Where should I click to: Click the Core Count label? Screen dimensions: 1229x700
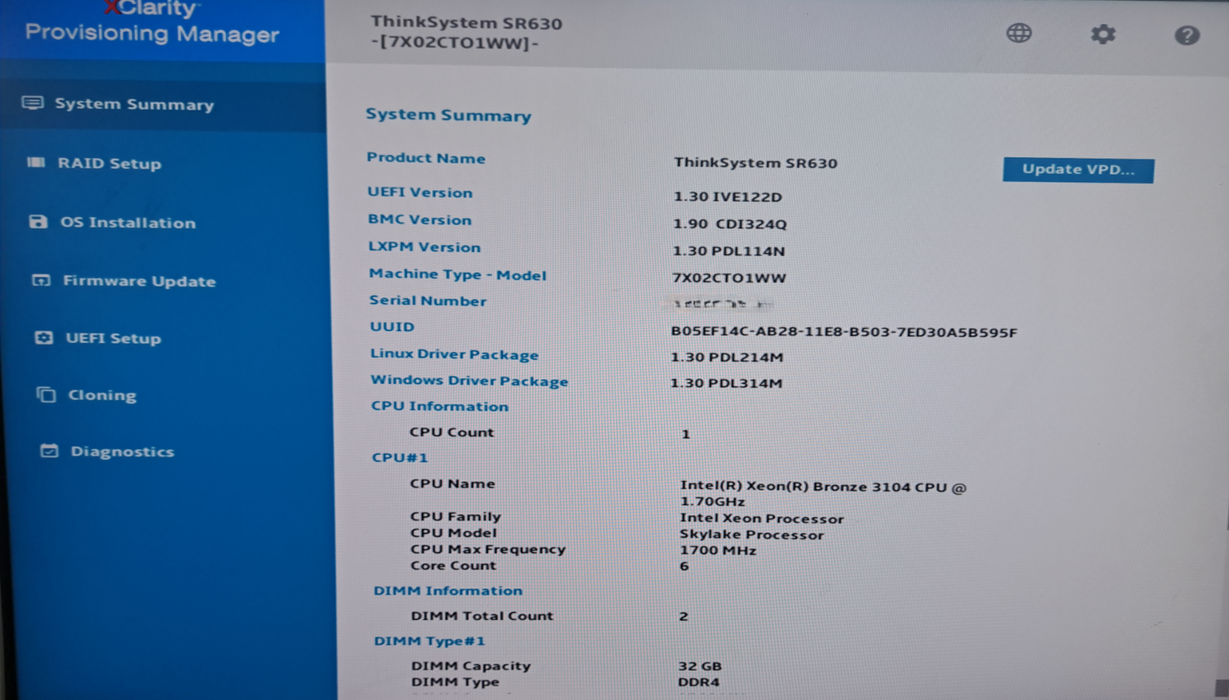pyautogui.click(x=453, y=566)
